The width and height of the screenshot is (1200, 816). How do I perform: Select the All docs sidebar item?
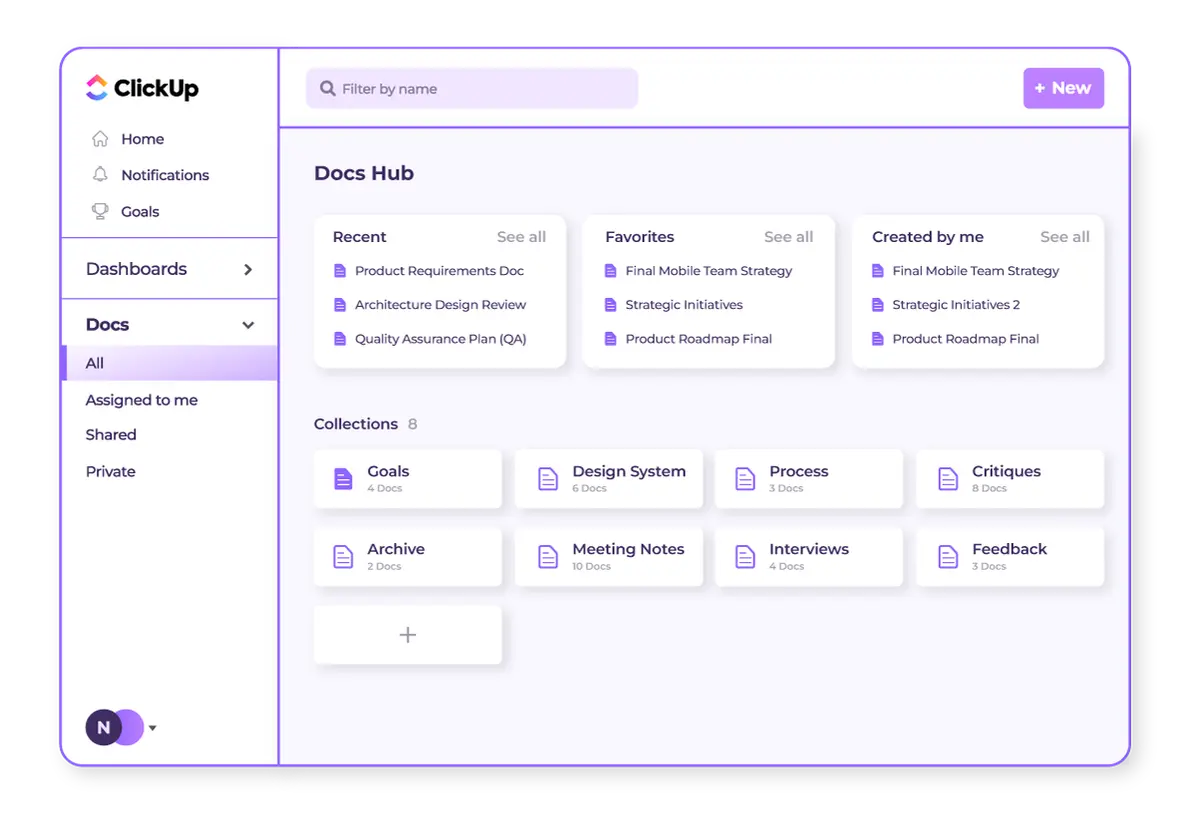[95, 363]
